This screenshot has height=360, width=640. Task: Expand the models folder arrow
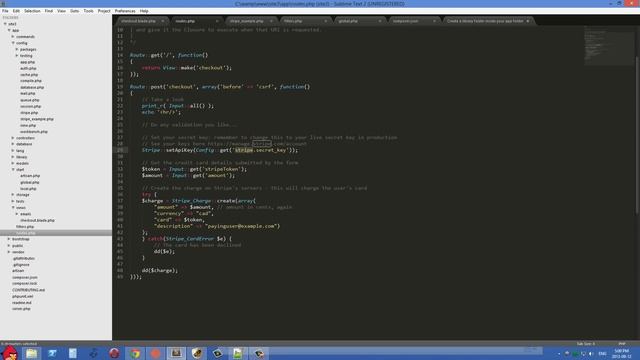(13, 163)
